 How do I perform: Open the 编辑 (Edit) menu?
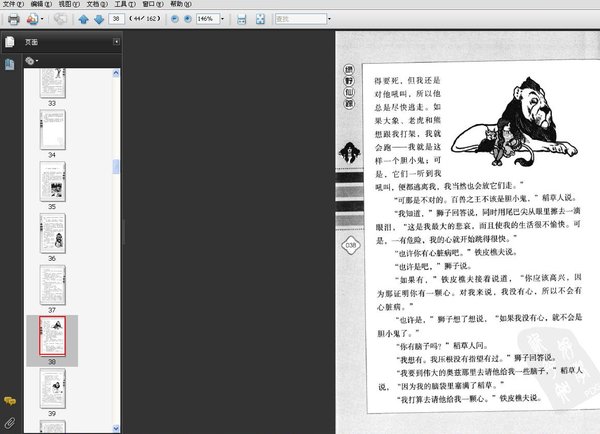click(41, 4)
